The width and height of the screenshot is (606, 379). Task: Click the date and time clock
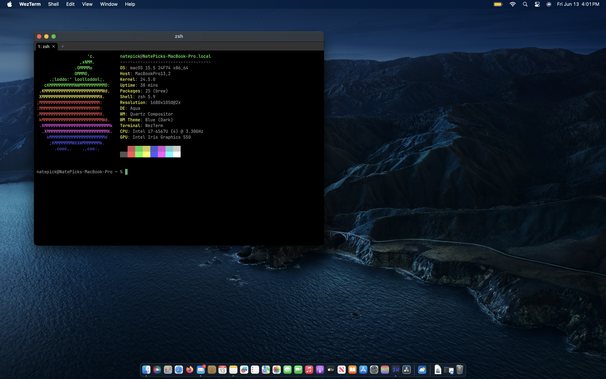[578, 4]
